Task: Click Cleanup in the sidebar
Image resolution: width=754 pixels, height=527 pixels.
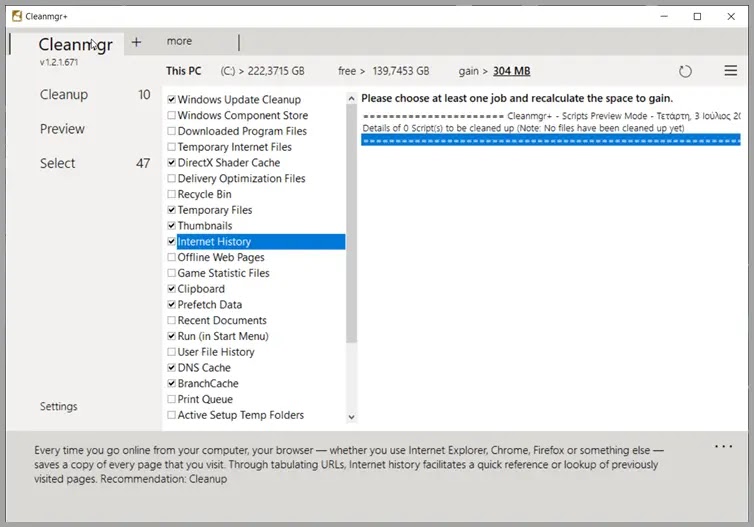Action: (64, 95)
